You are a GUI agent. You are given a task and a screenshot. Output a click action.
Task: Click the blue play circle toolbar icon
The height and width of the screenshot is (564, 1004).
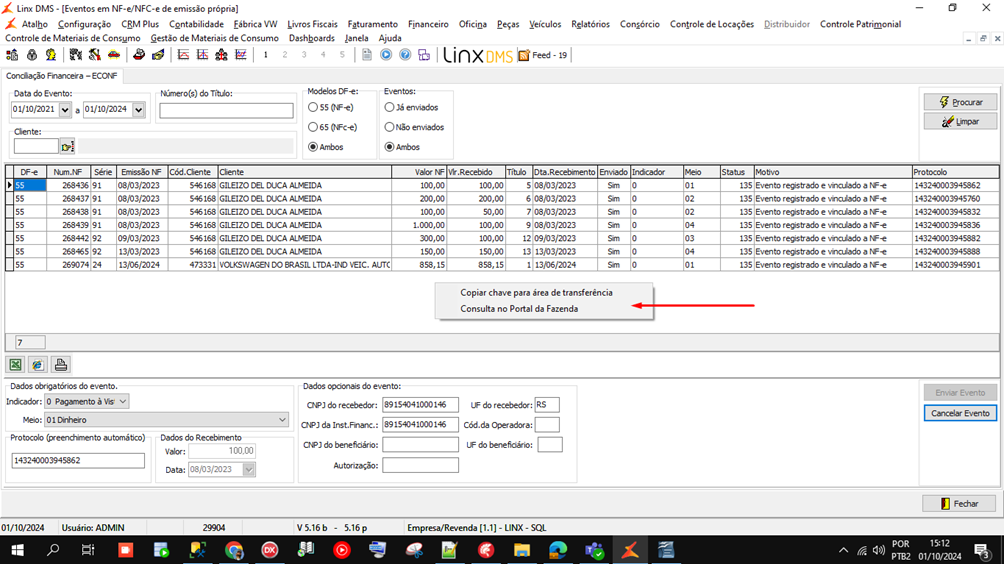pos(386,55)
